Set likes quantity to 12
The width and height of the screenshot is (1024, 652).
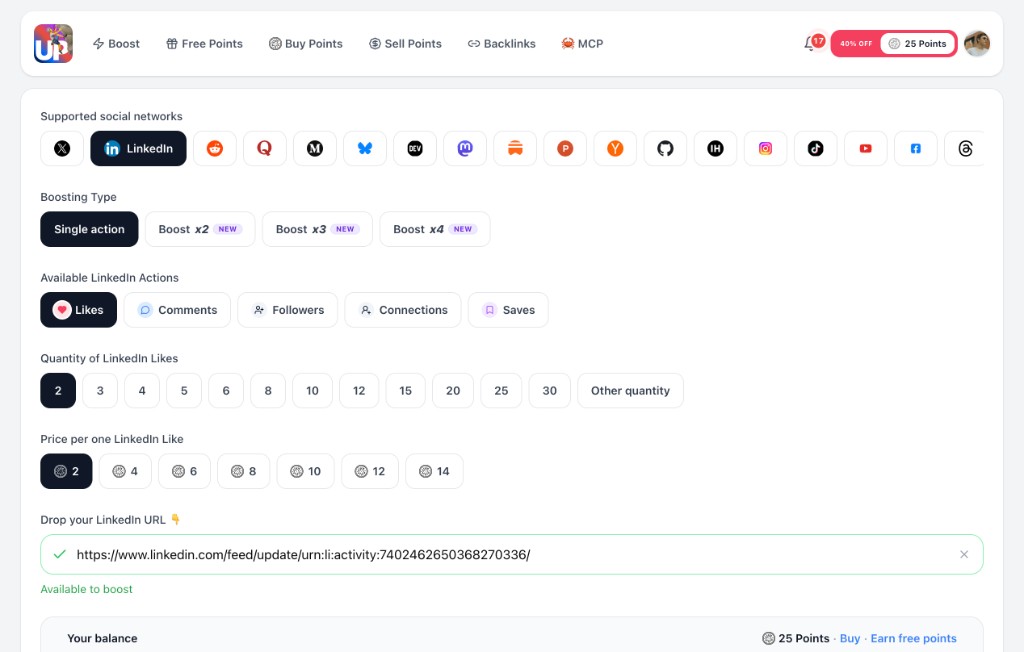pos(359,391)
